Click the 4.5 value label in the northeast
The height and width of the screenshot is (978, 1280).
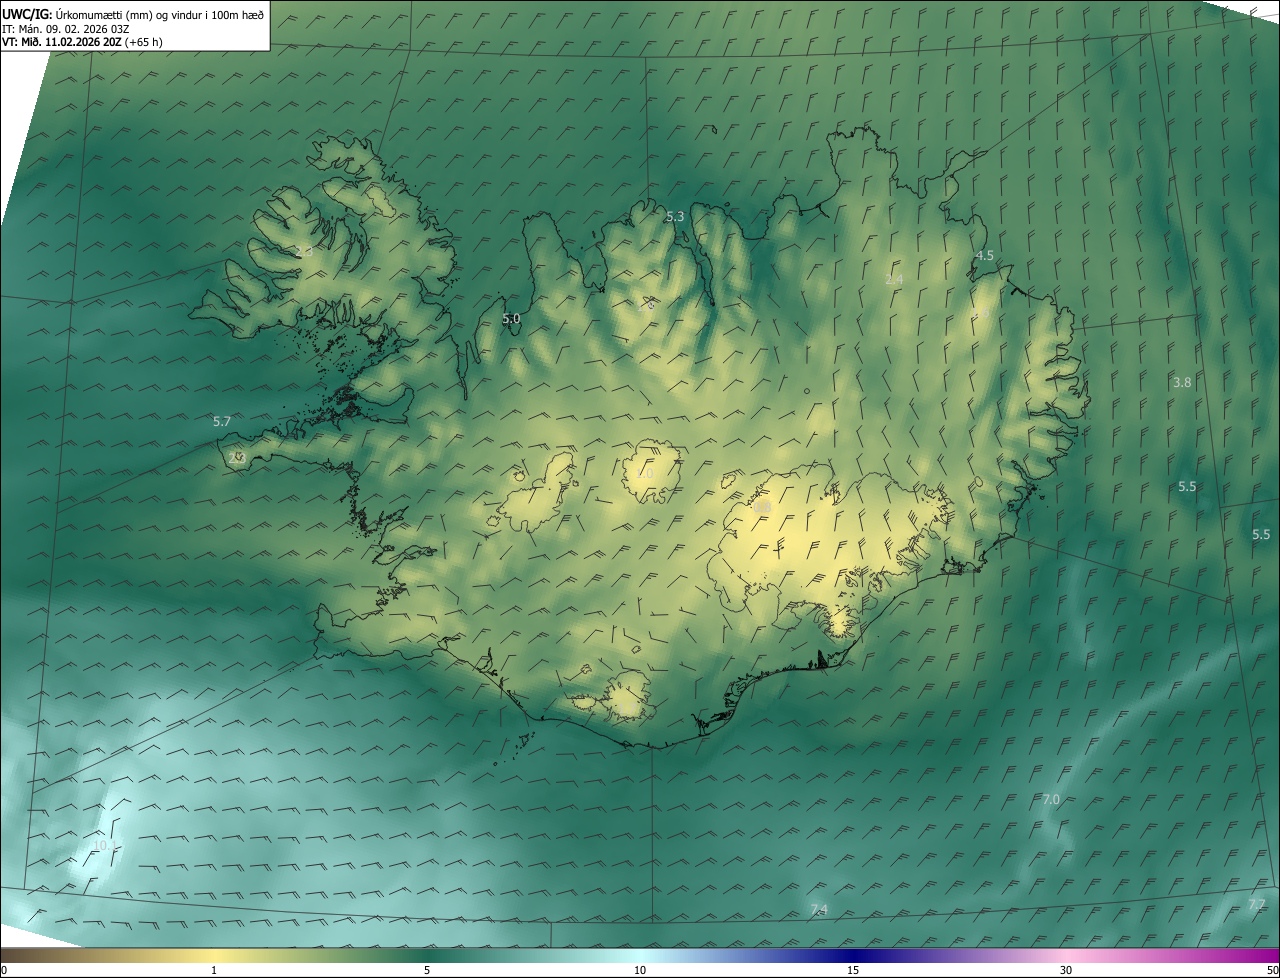[984, 256]
